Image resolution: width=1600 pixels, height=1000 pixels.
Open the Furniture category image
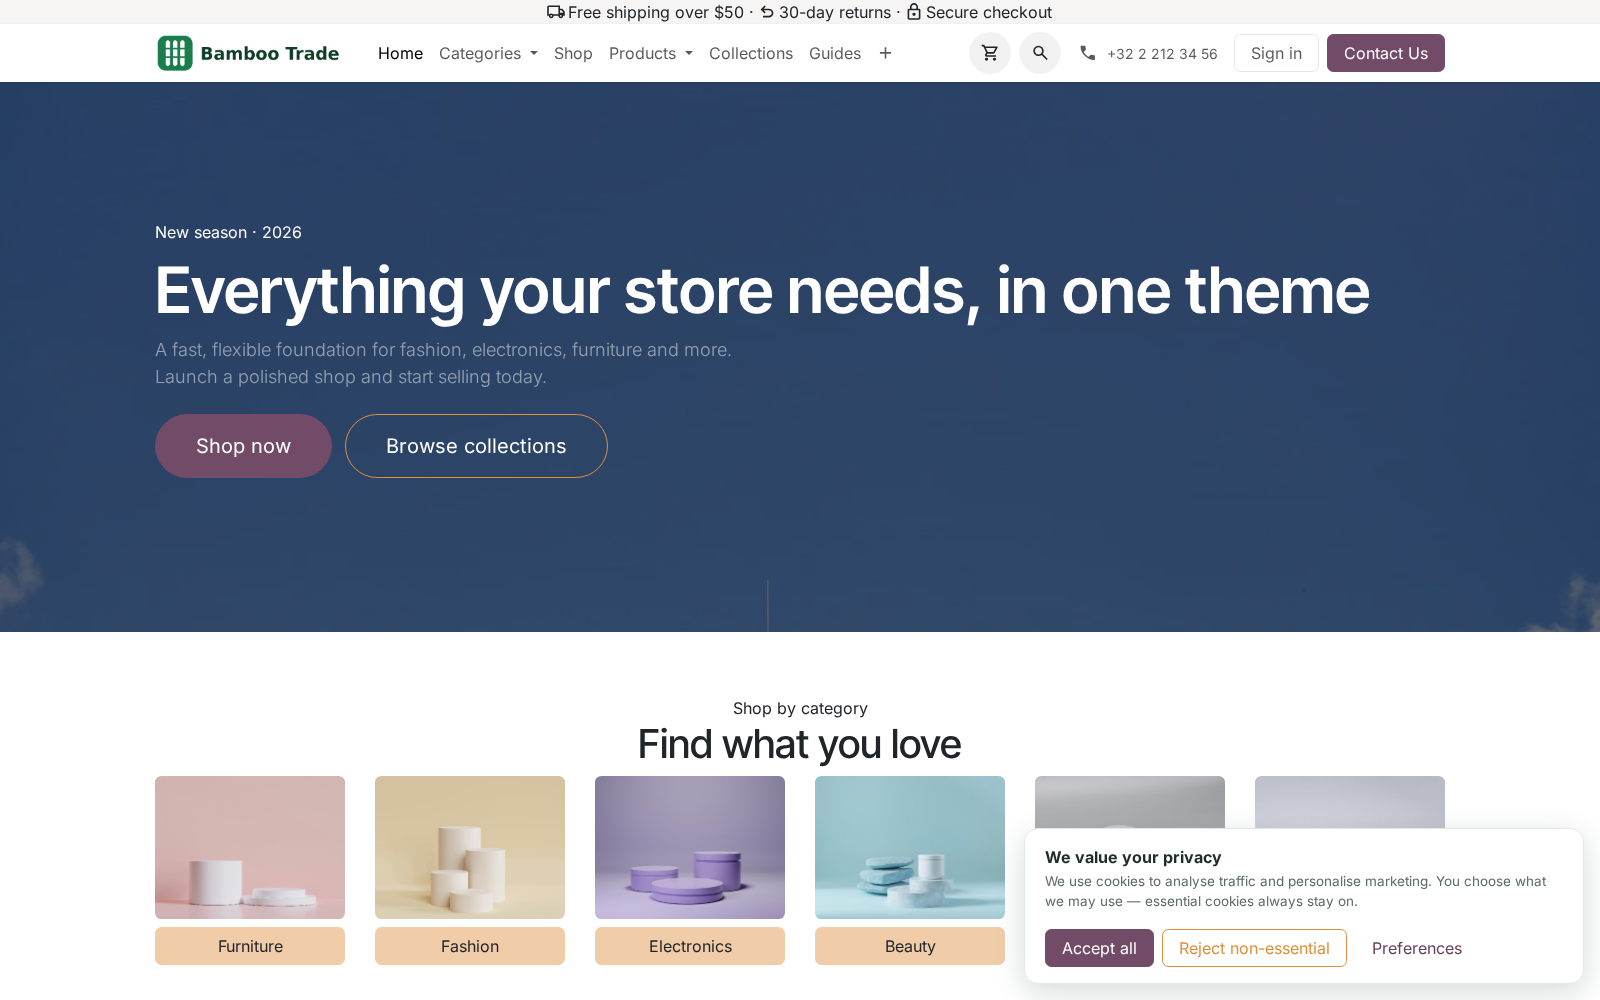(250, 847)
